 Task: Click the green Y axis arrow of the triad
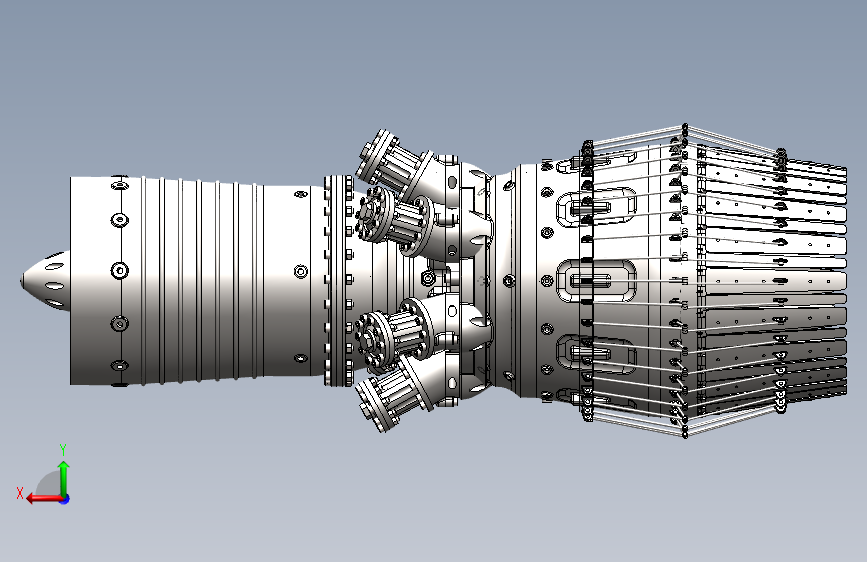pyautogui.click(x=64, y=479)
